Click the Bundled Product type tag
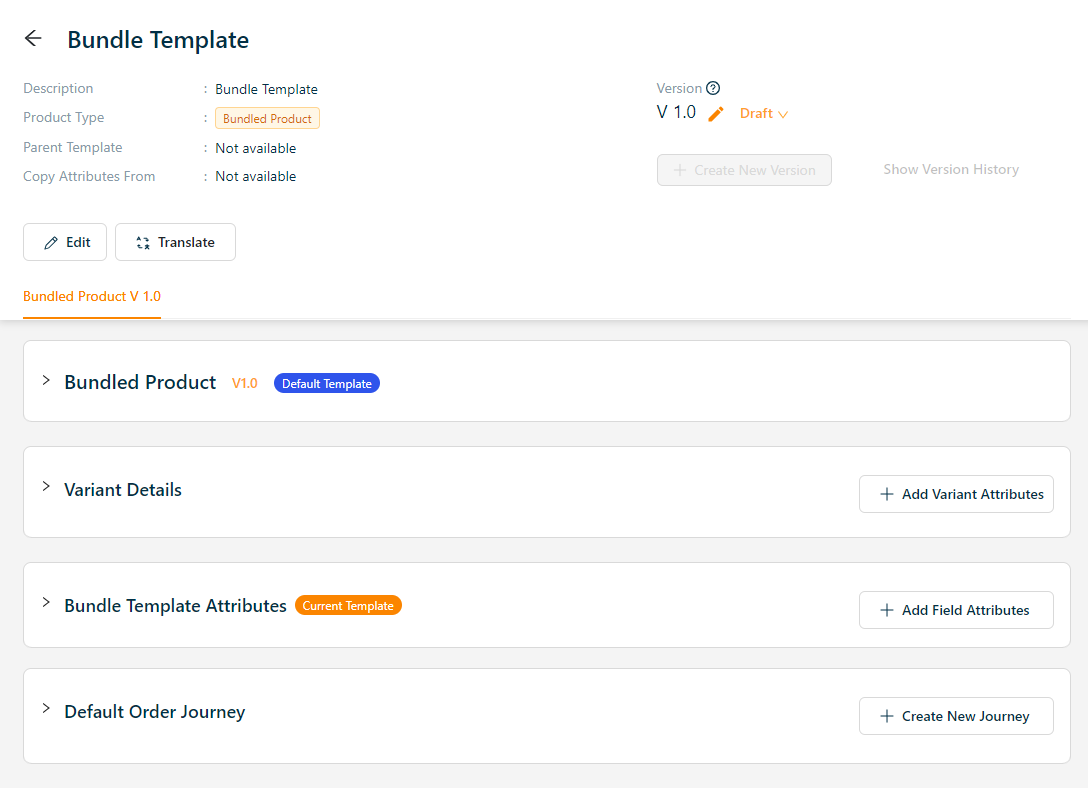The height and width of the screenshot is (793, 1088). pos(267,119)
